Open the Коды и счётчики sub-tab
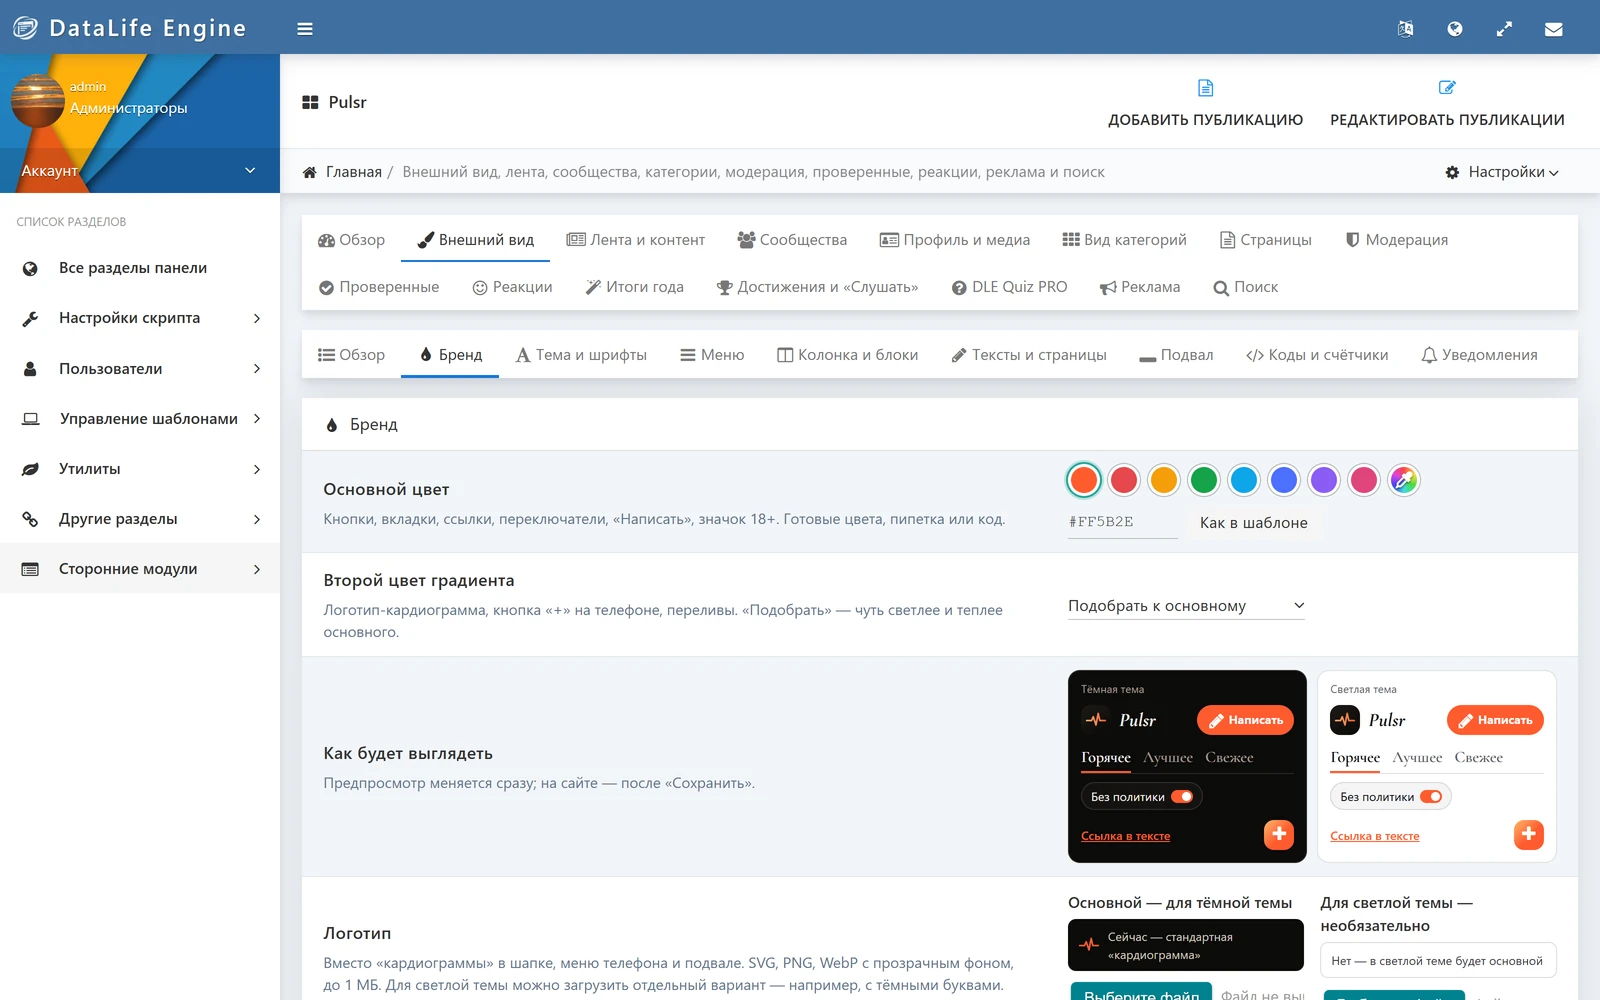 [x=1317, y=355]
